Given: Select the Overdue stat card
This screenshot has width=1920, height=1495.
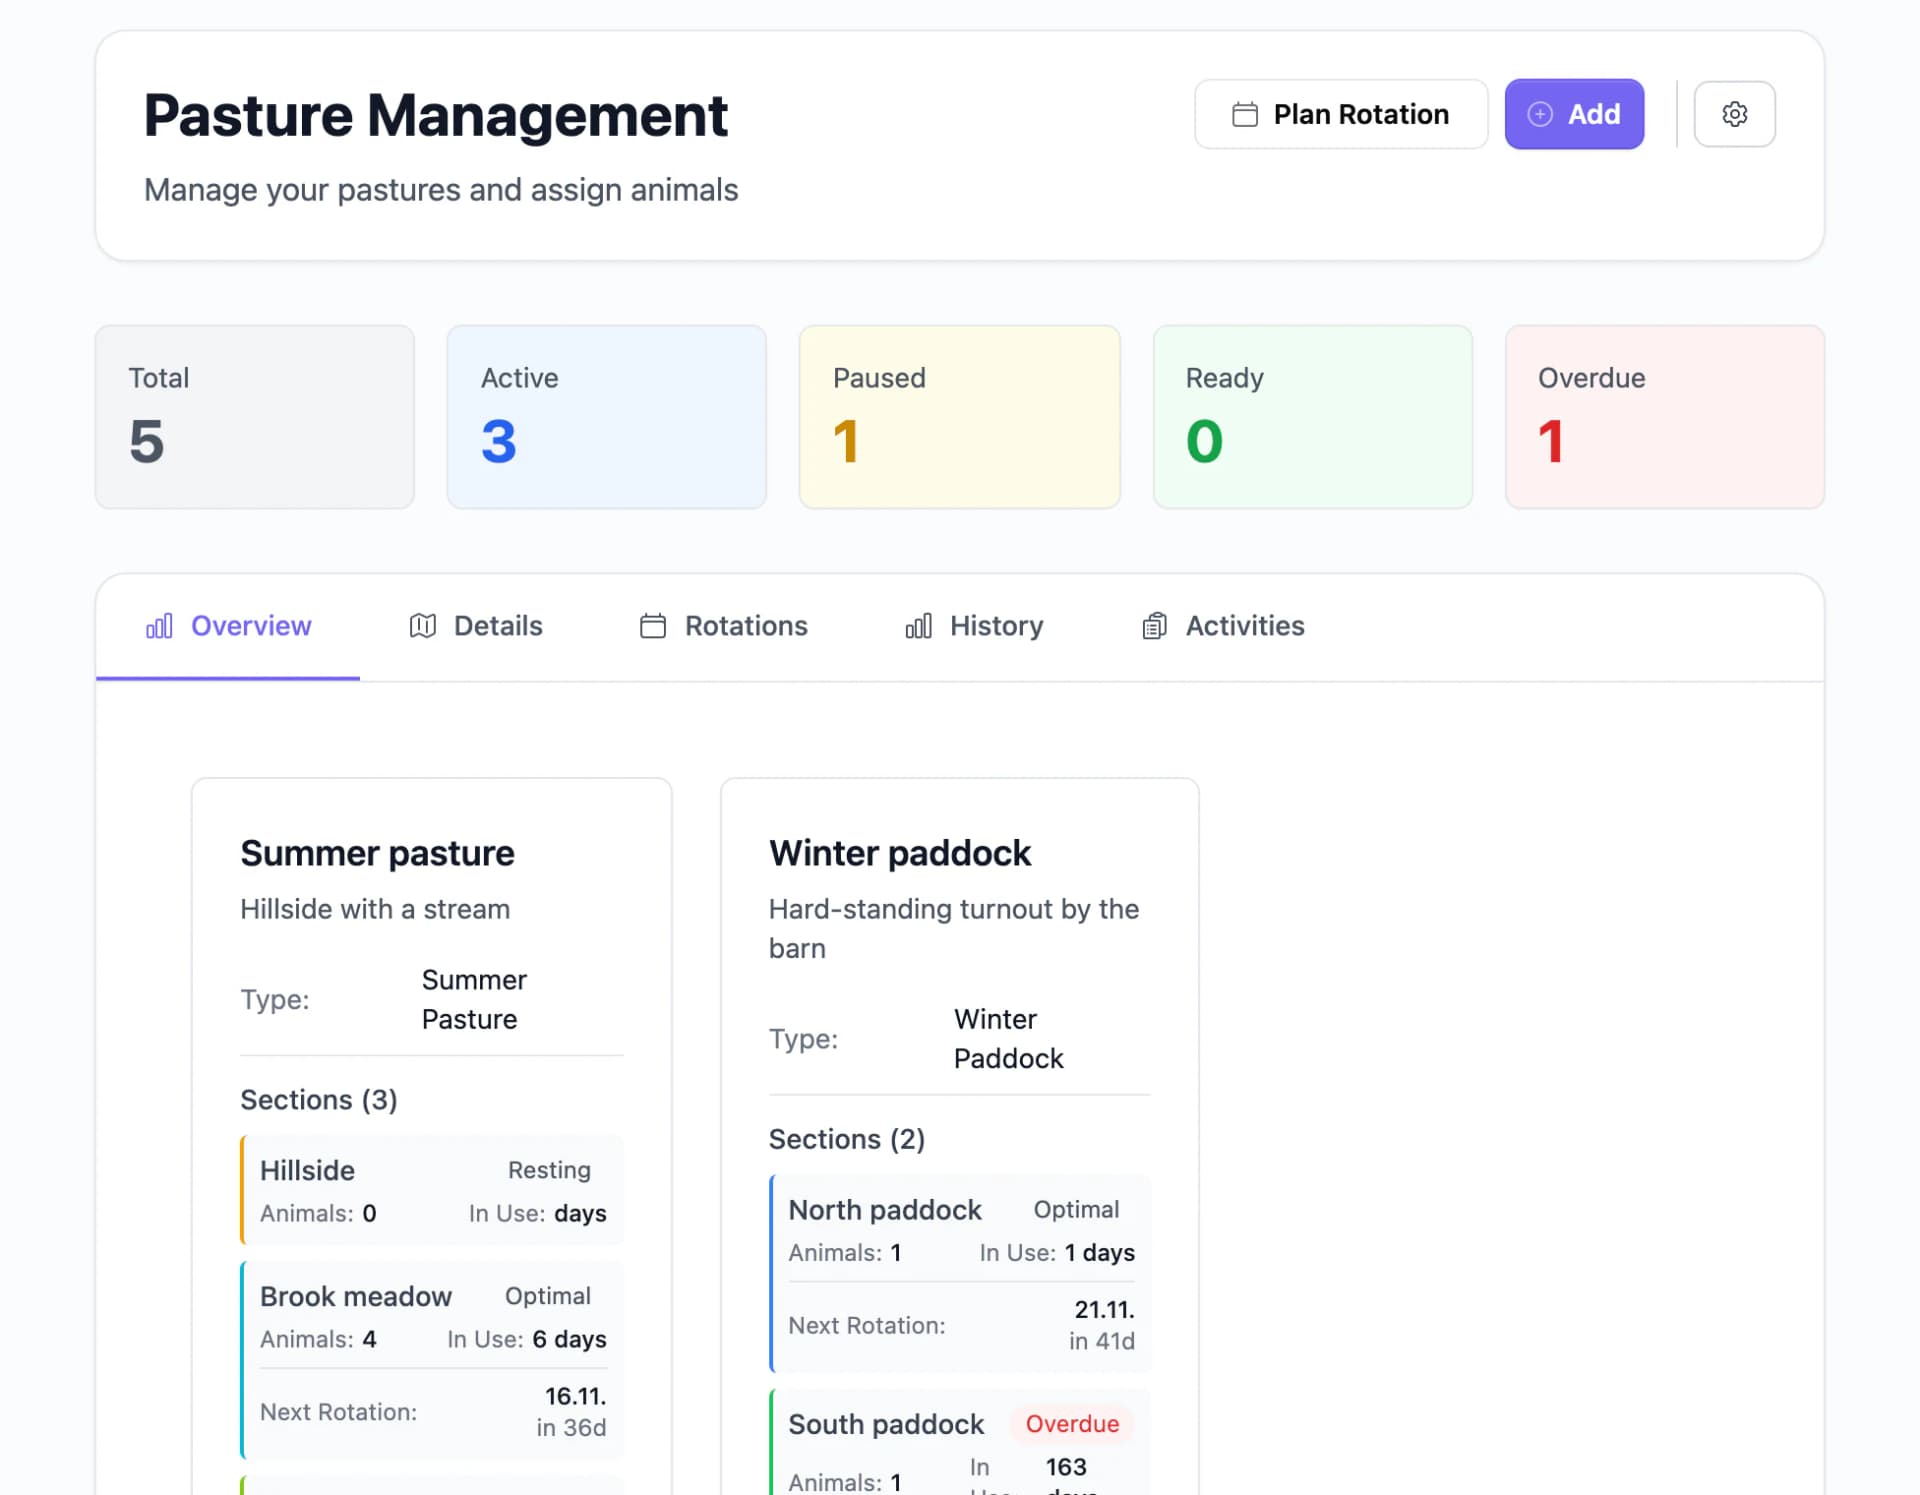Looking at the screenshot, I should pos(1665,417).
